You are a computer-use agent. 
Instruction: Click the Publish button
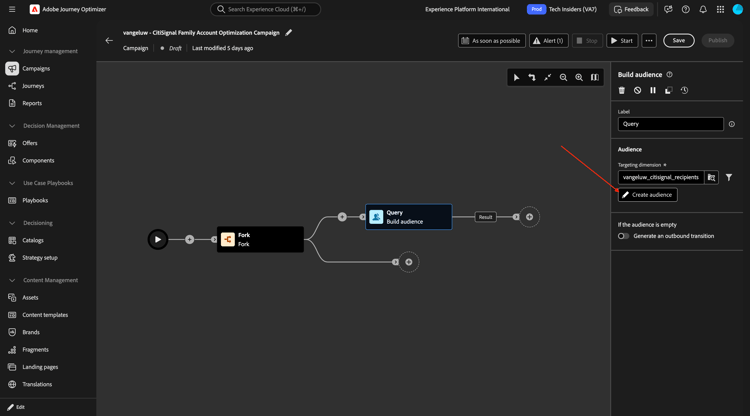[717, 41]
